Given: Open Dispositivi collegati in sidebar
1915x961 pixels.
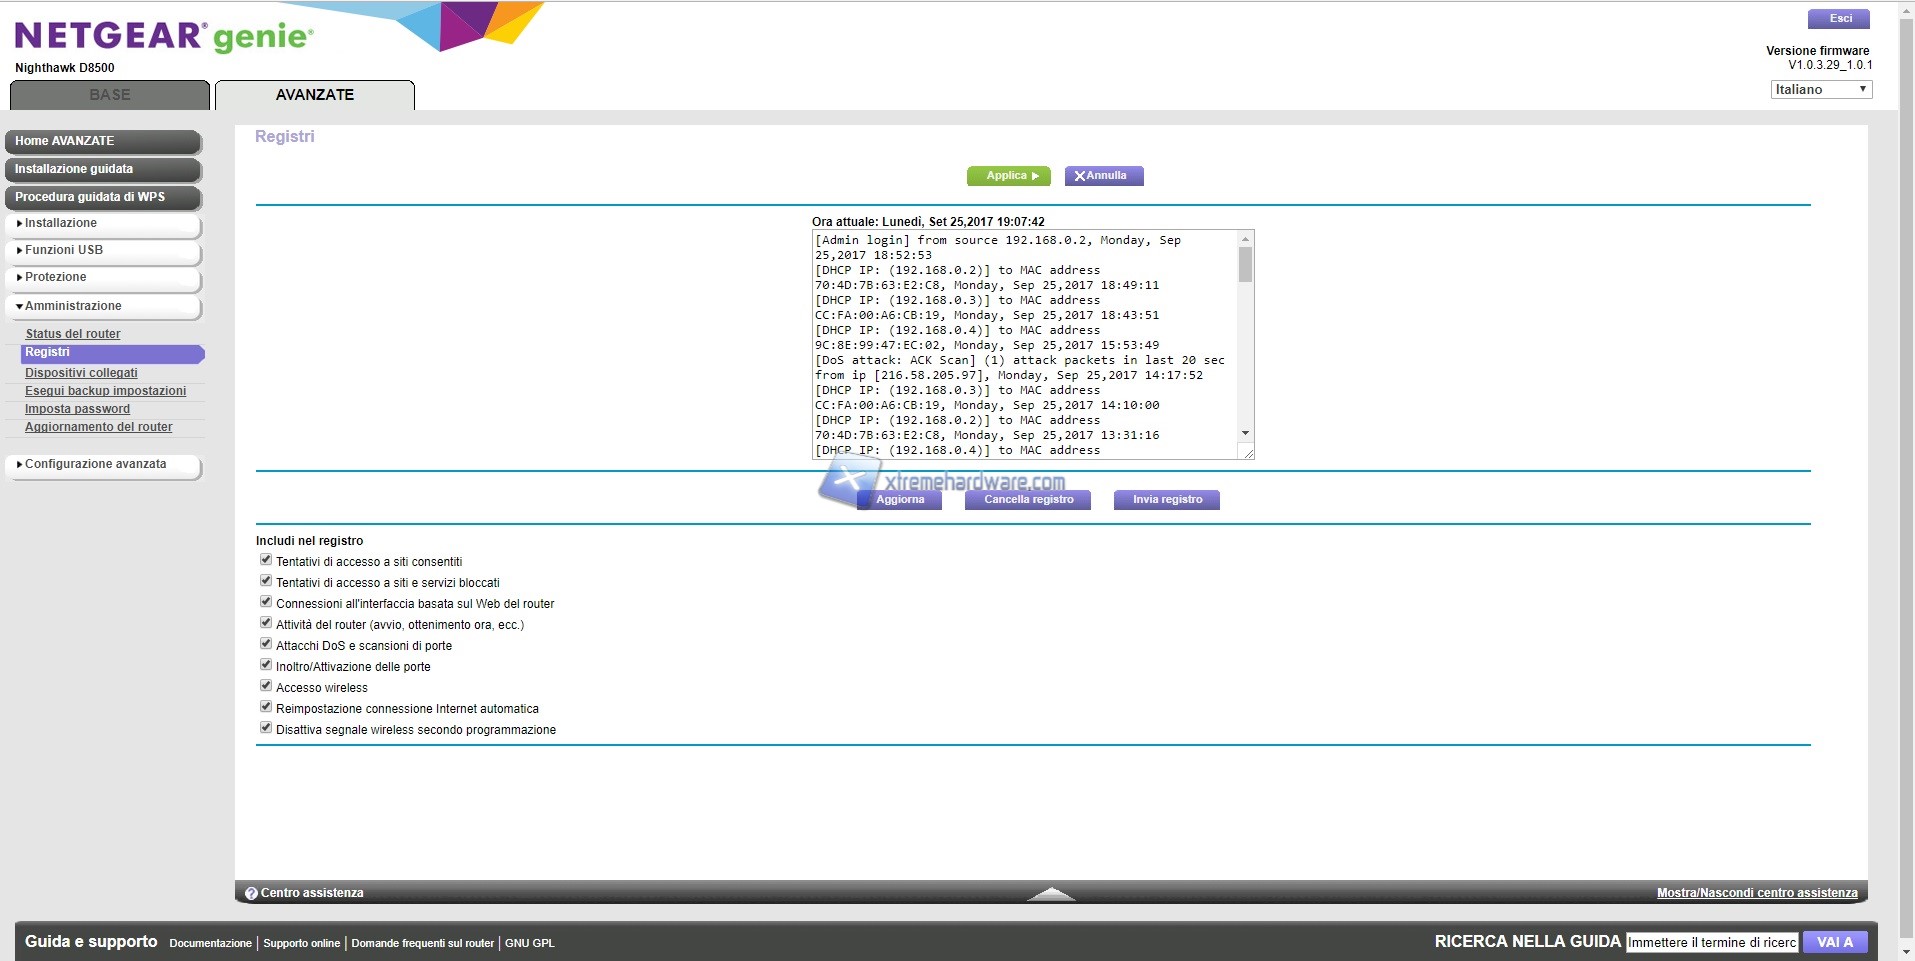Looking at the screenshot, I should tap(81, 373).
